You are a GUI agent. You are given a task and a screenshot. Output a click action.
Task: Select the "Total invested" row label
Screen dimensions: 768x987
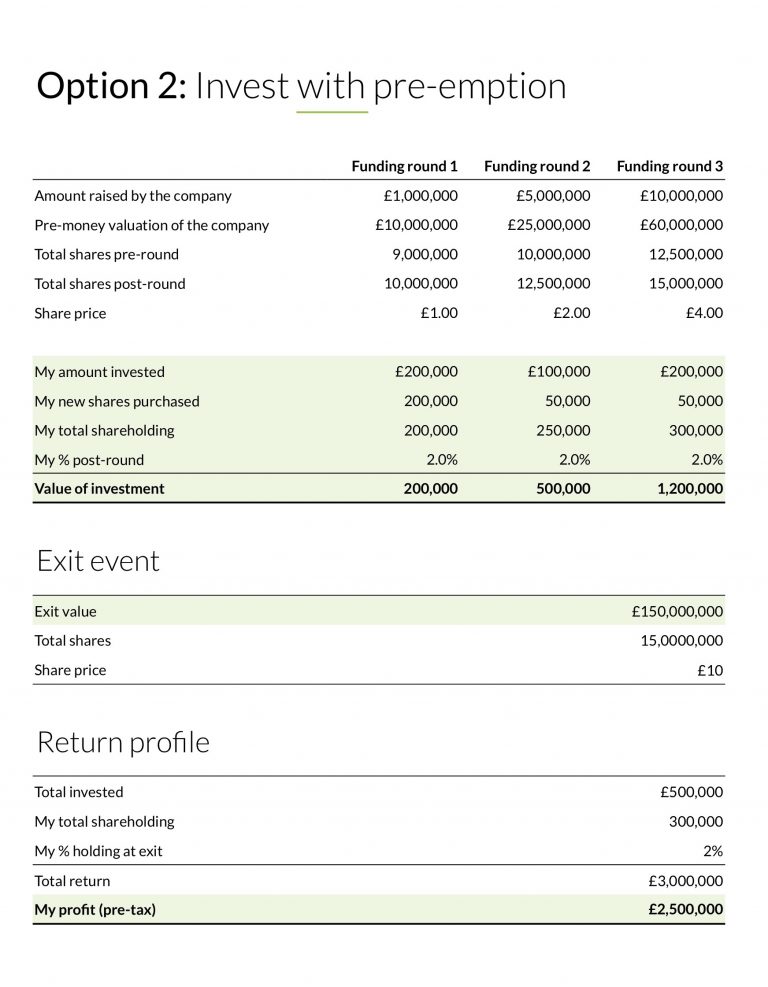pos(79,792)
